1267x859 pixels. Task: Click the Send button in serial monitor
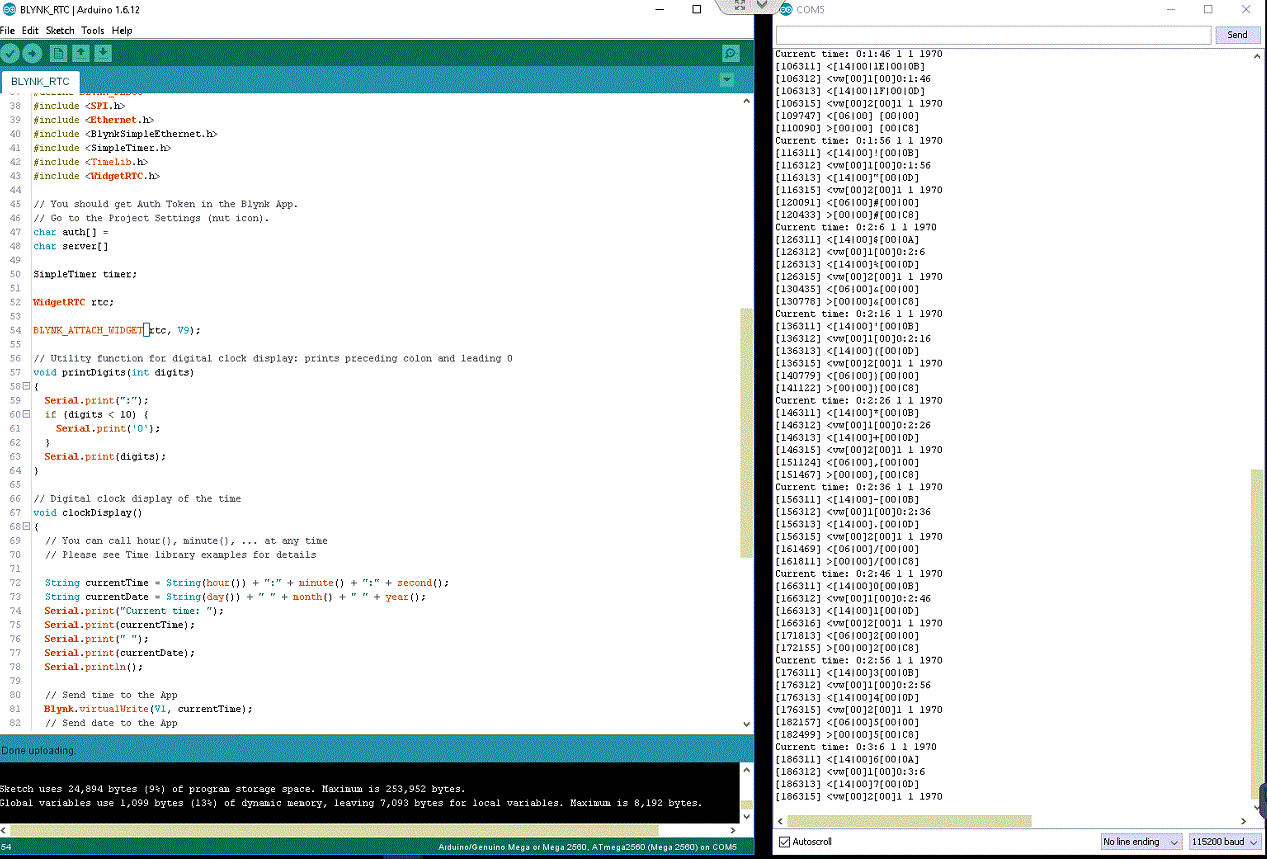pos(1237,34)
